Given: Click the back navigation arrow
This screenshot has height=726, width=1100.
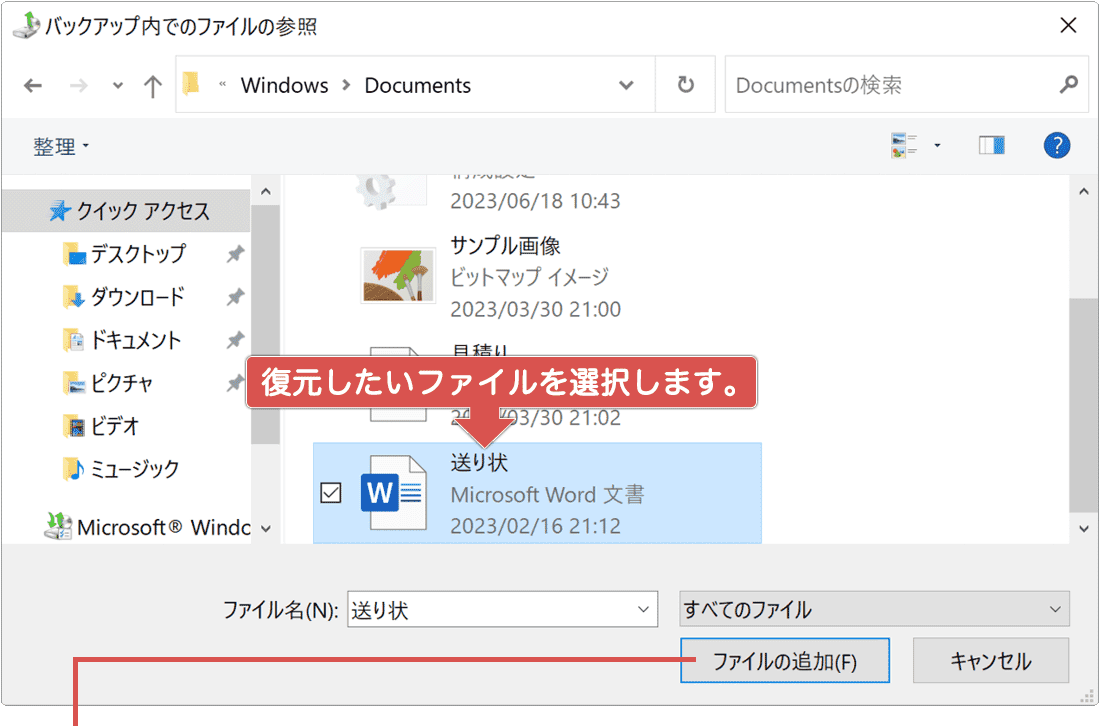Looking at the screenshot, I should (32, 85).
